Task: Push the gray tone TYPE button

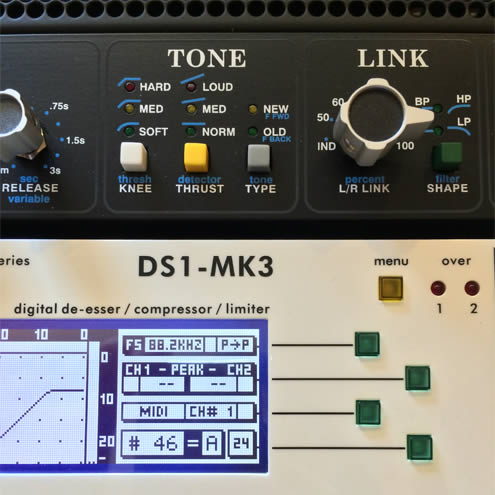Action: pos(259,158)
